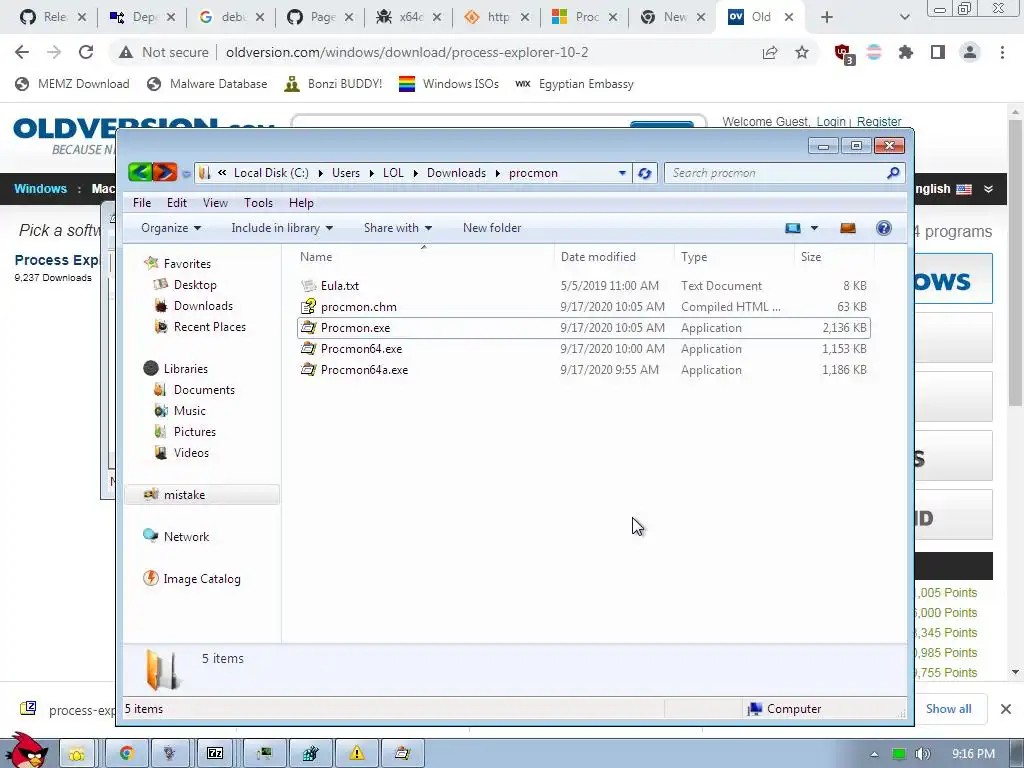Viewport: 1024px width, 768px height.
Task: Change view with the view mode icon
Action: pyautogui.click(x=793, y=228)
